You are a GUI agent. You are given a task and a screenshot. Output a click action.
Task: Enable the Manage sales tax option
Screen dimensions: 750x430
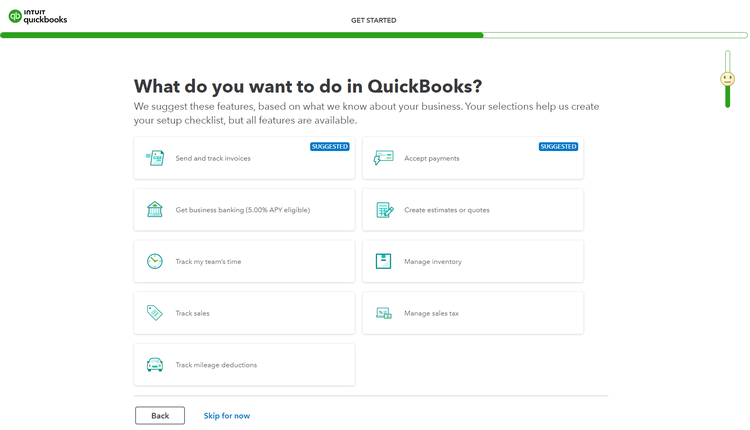tap(473, 313)
